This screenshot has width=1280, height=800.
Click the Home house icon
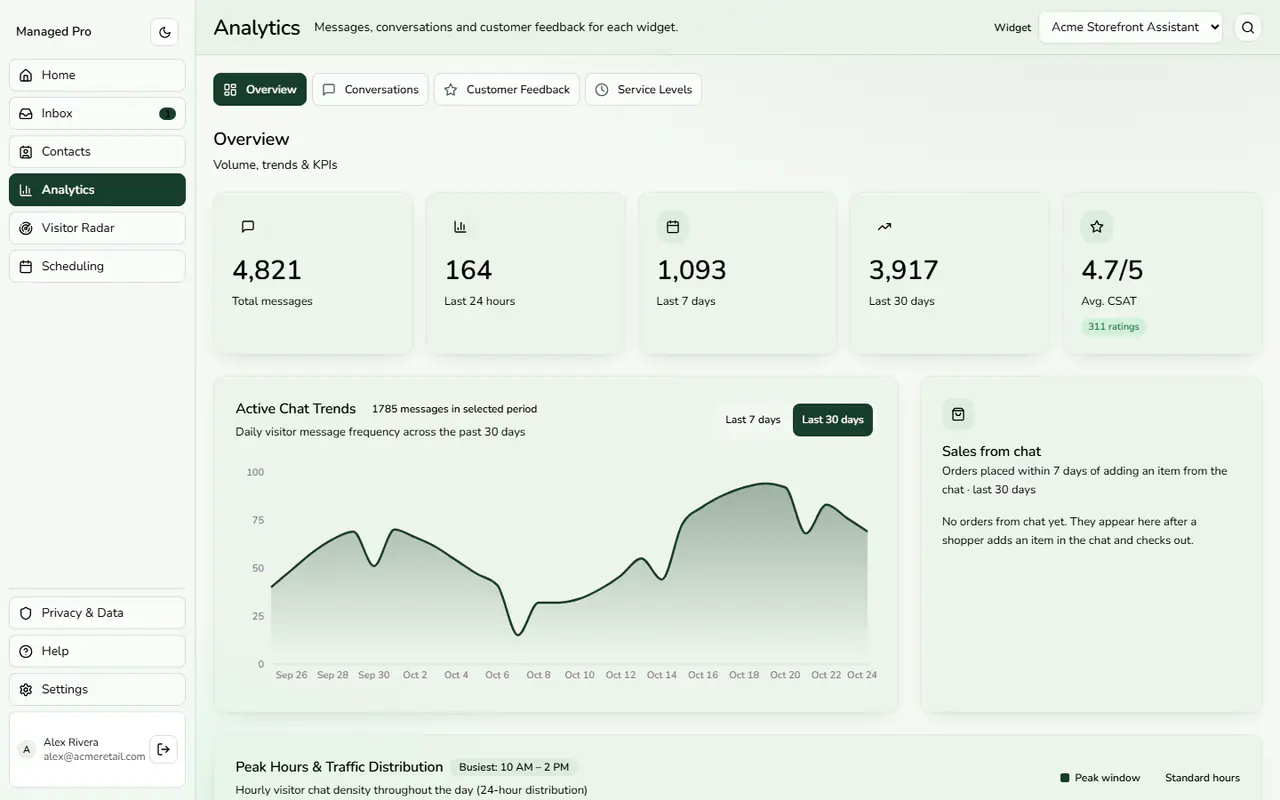click(x=26, y=75)
